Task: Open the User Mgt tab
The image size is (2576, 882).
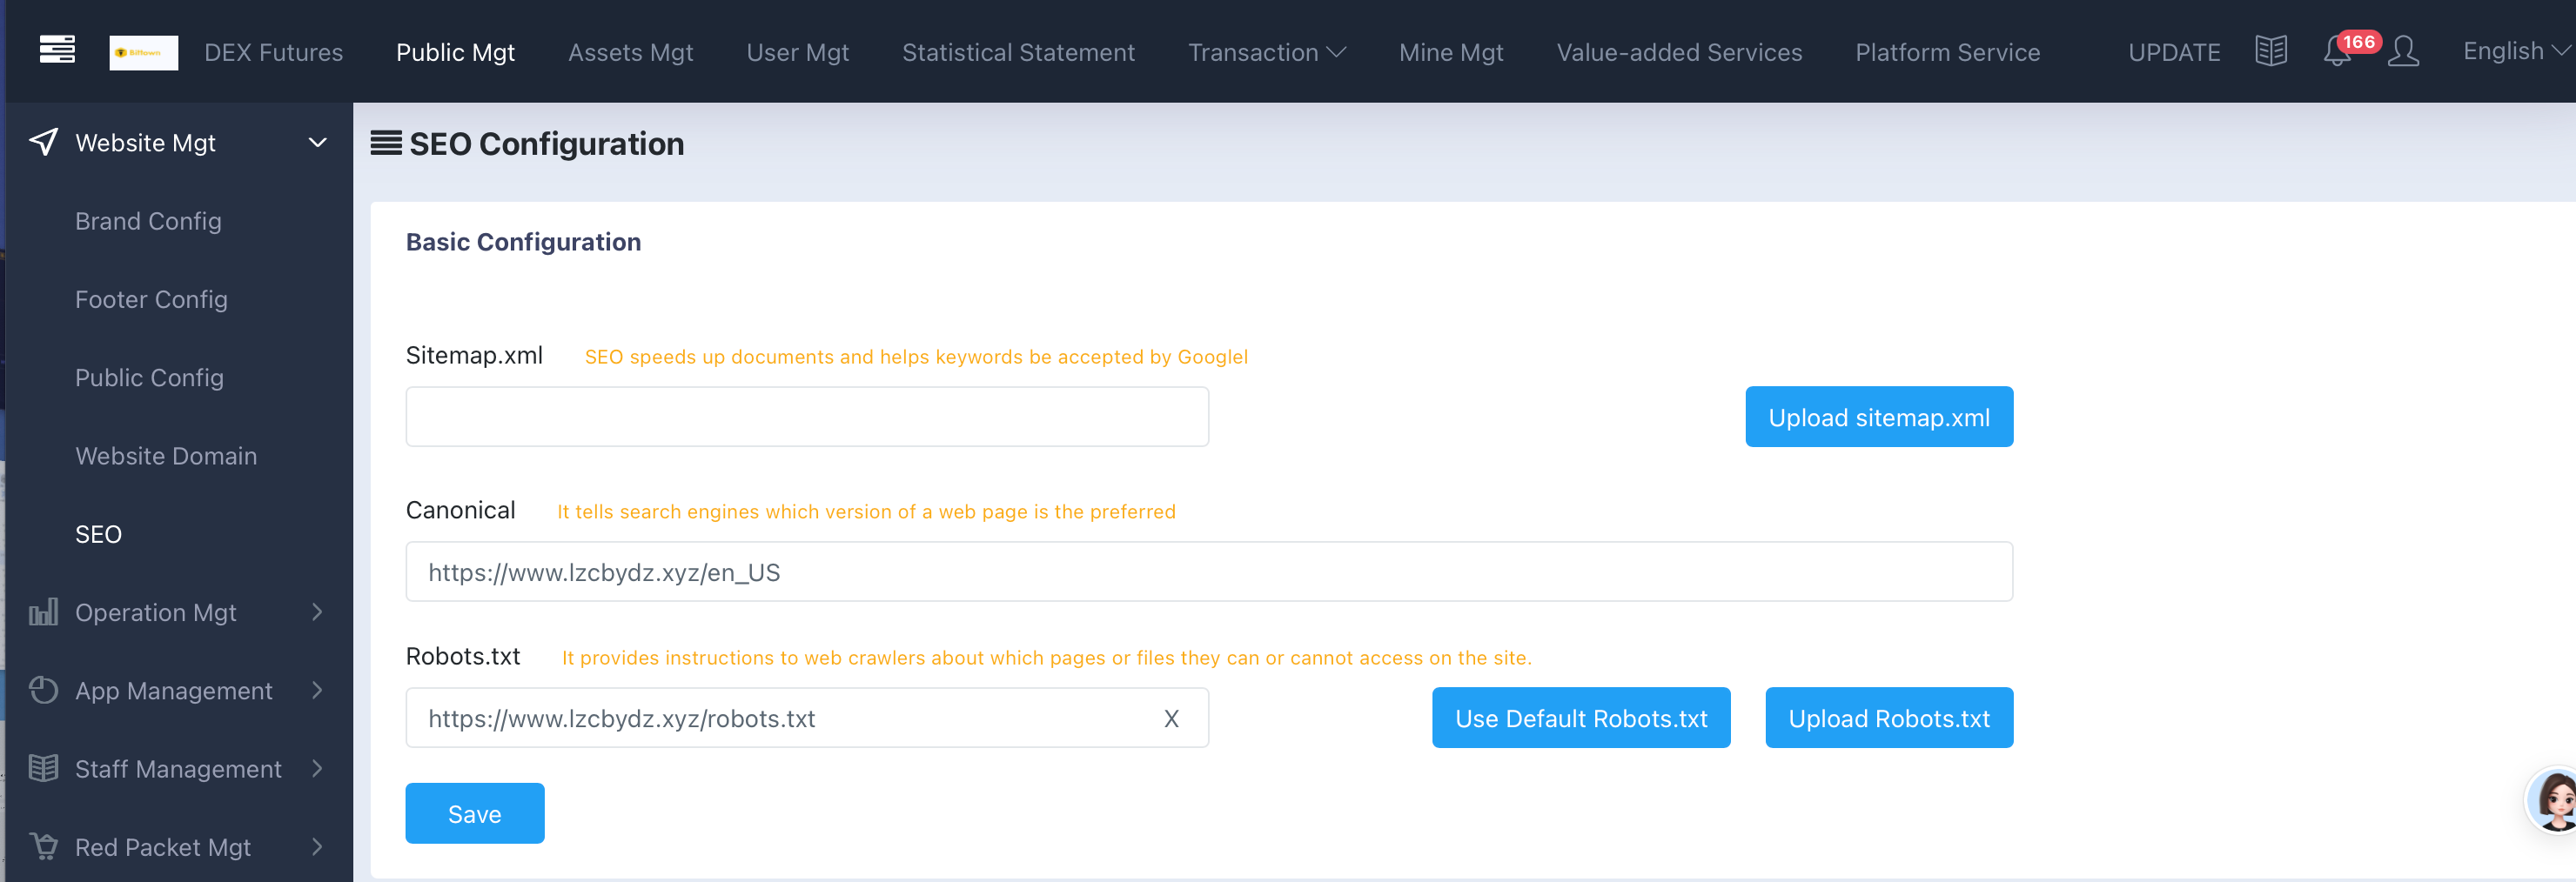Action: tap(797, 52)
